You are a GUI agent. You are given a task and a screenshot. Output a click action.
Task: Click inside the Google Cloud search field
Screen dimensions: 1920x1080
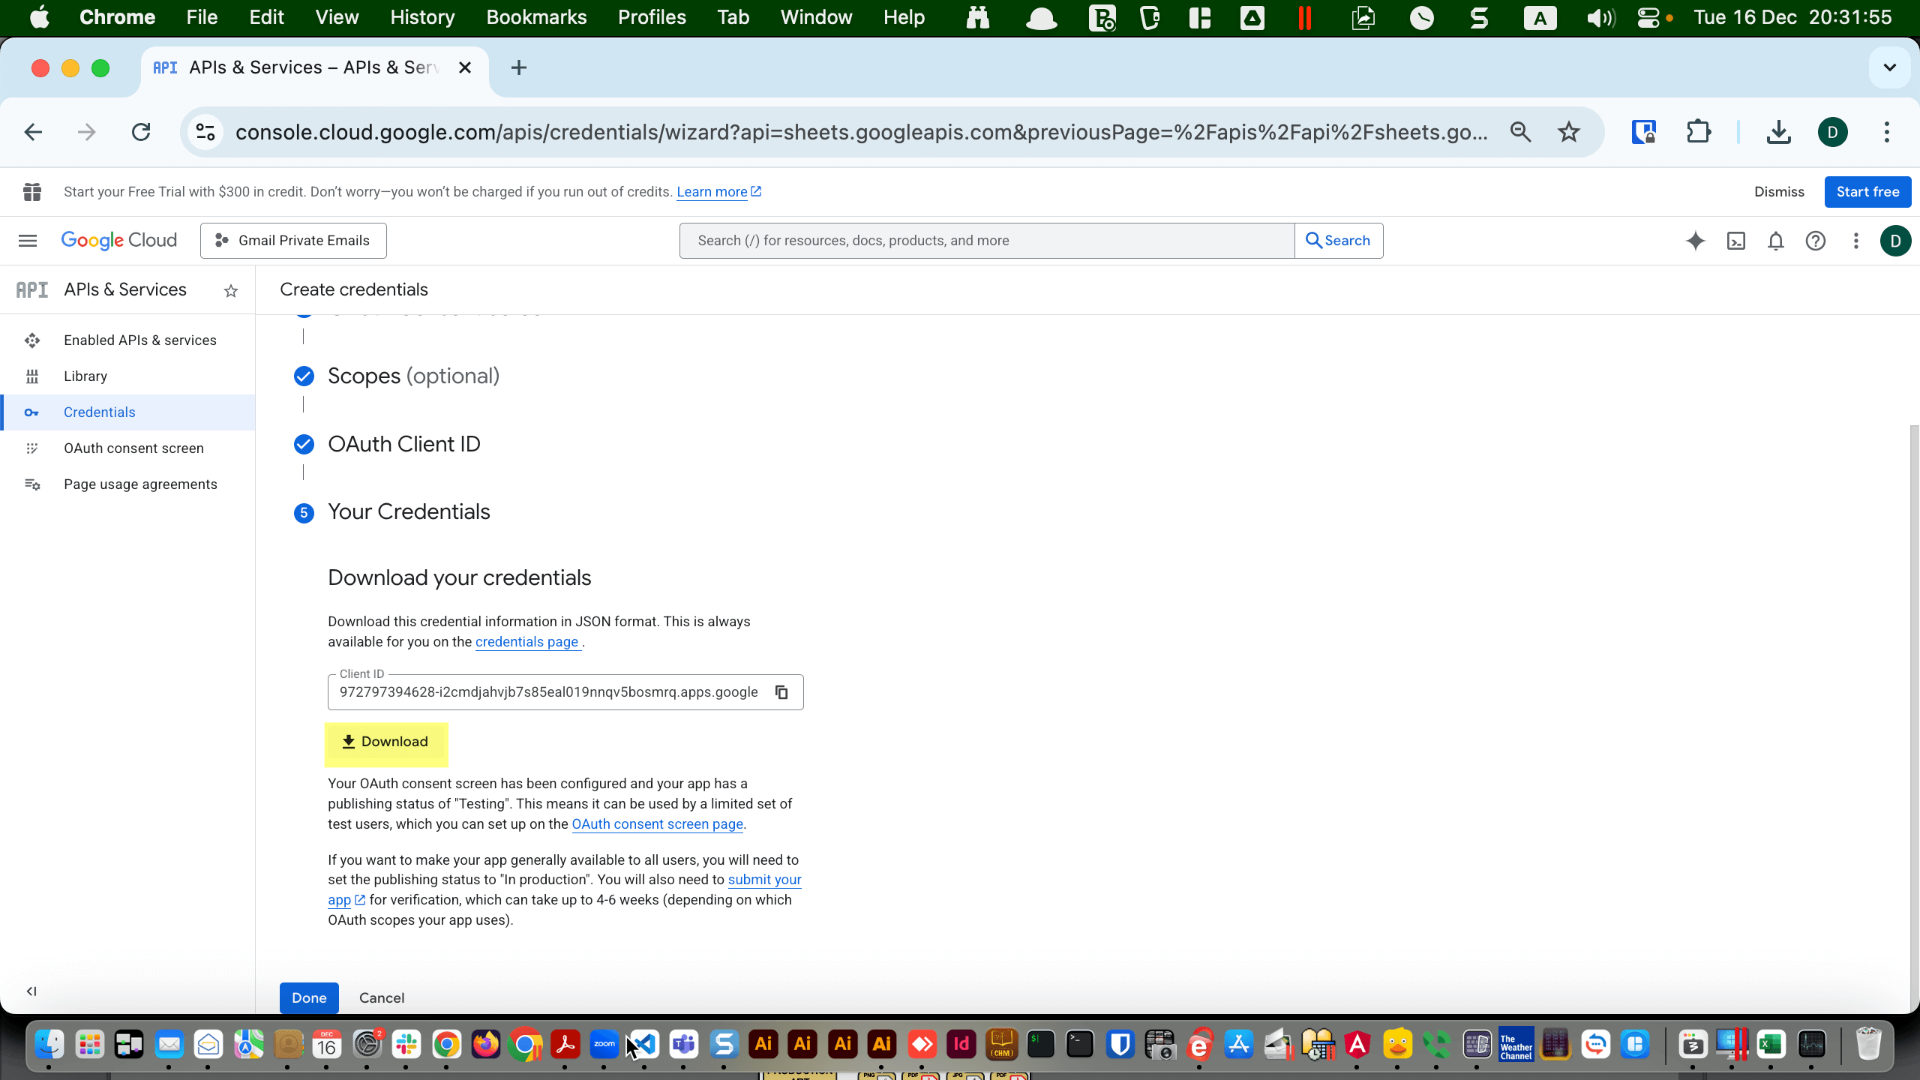[985, 240]
